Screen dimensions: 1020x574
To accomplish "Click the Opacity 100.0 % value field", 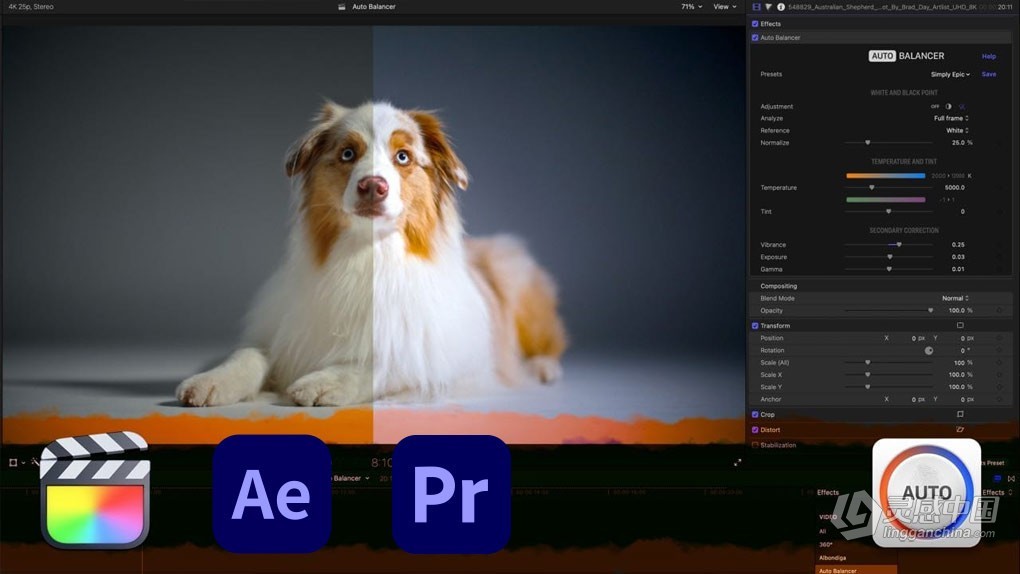I will point(960,310).
